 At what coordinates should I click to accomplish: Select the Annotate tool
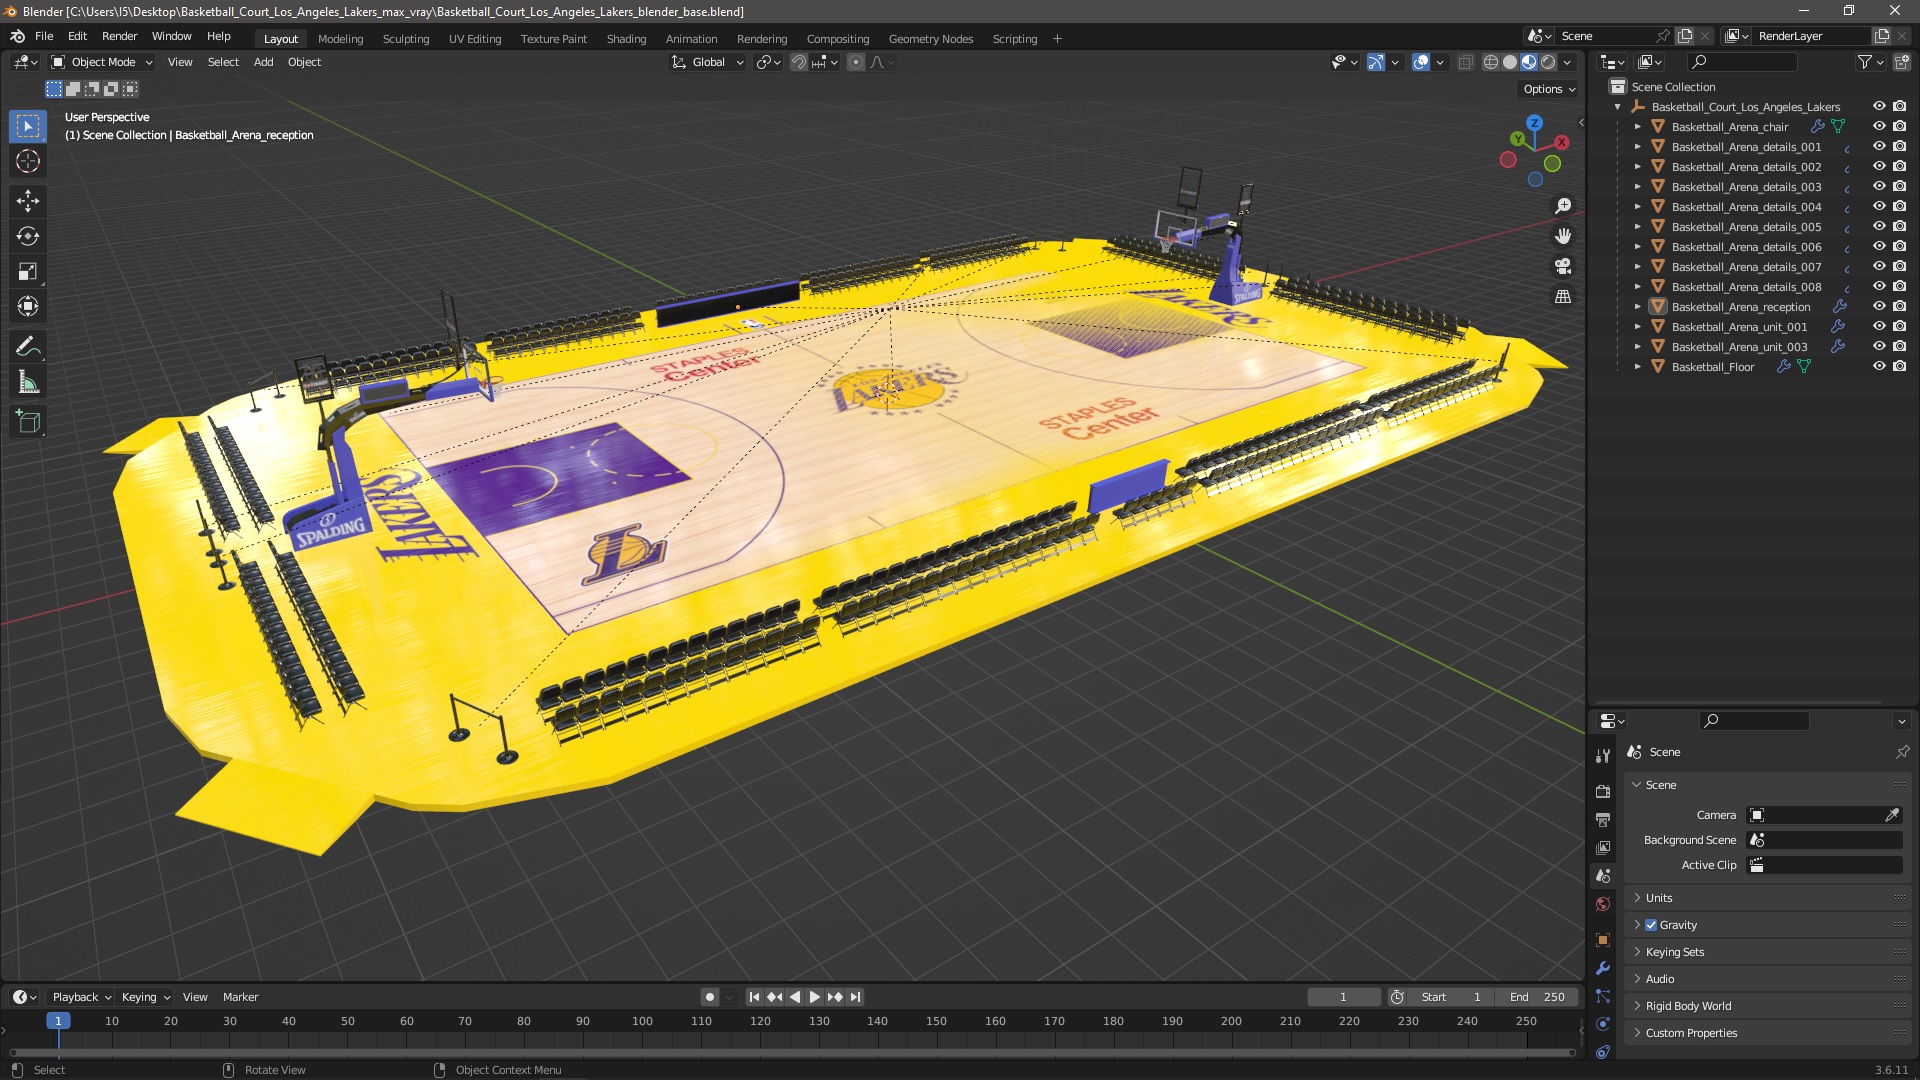[x=28, y=347]
